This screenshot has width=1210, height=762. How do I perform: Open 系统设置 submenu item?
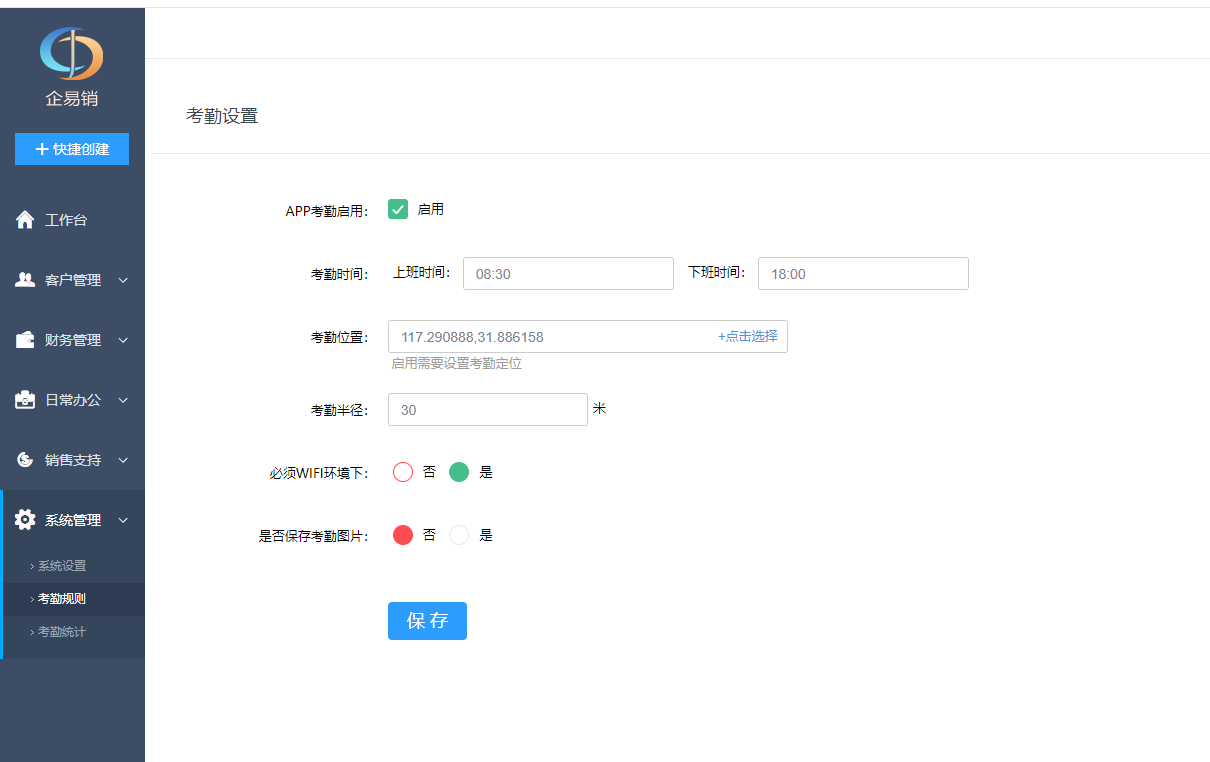click(x=62, y=566)
